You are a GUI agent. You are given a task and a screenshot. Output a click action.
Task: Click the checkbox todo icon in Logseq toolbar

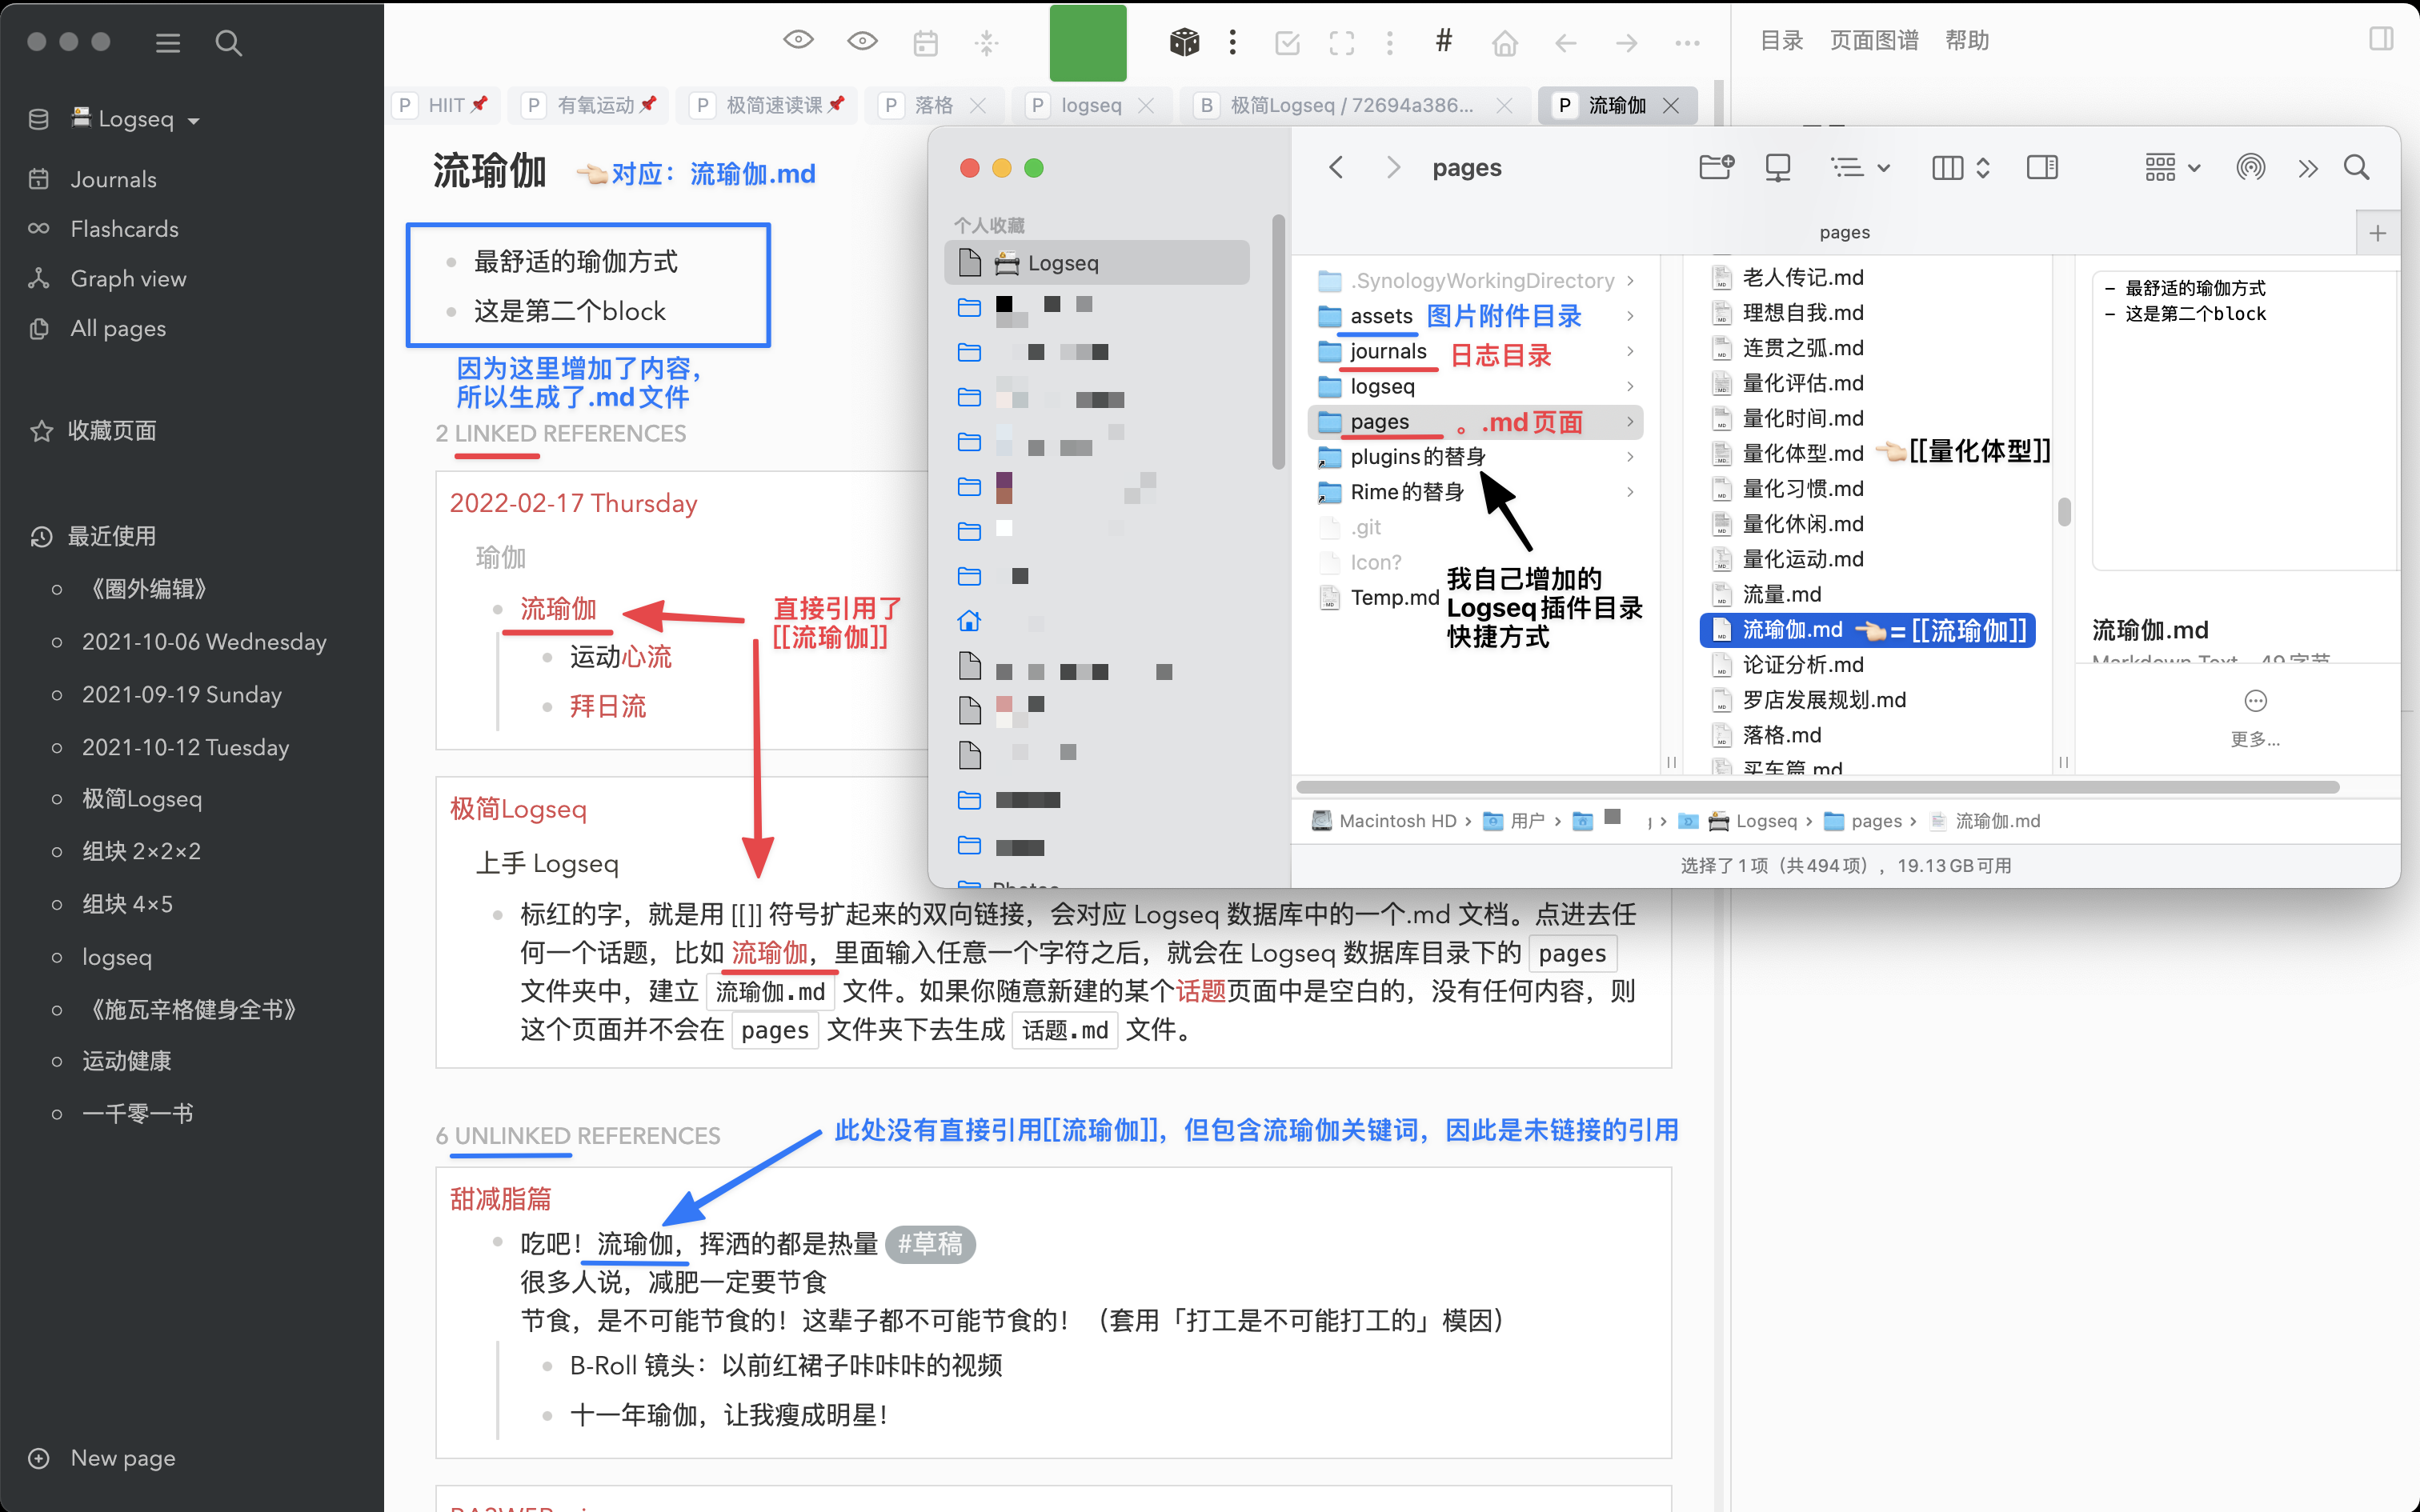point(1287,43)
